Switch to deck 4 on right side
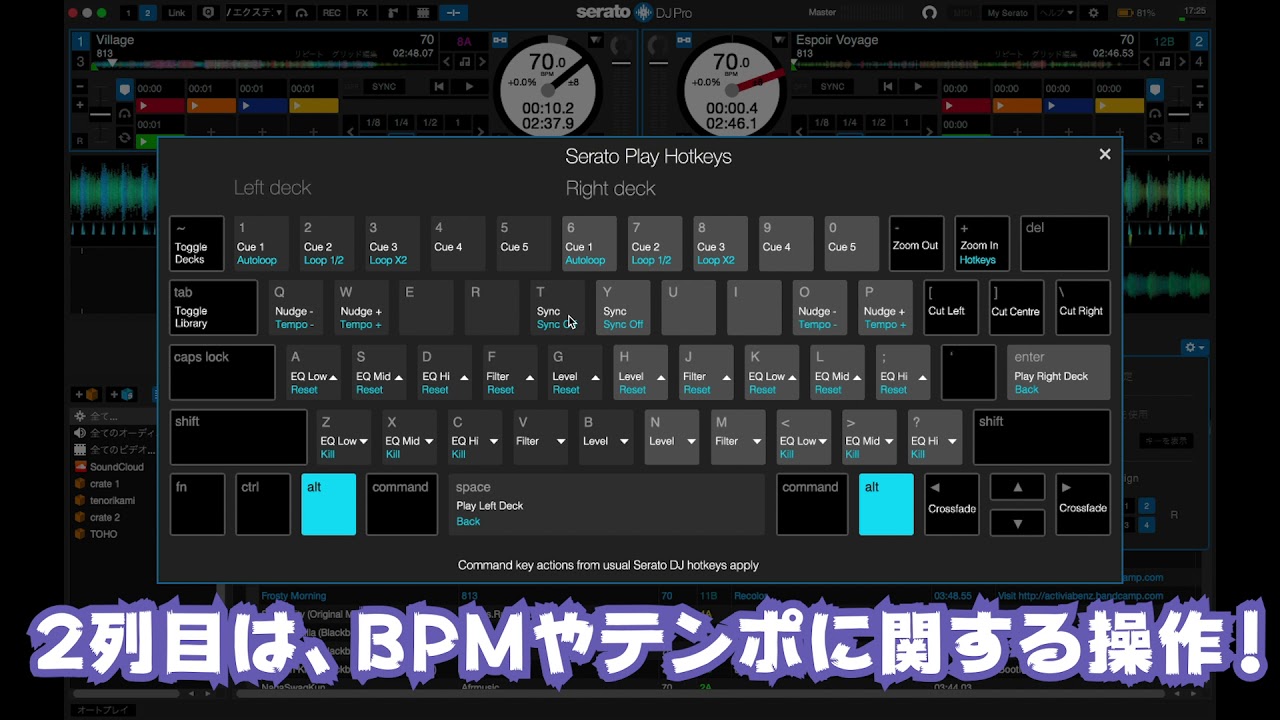The height and width of the screenshot is (720, 1280). click(x=1199, y=62)
